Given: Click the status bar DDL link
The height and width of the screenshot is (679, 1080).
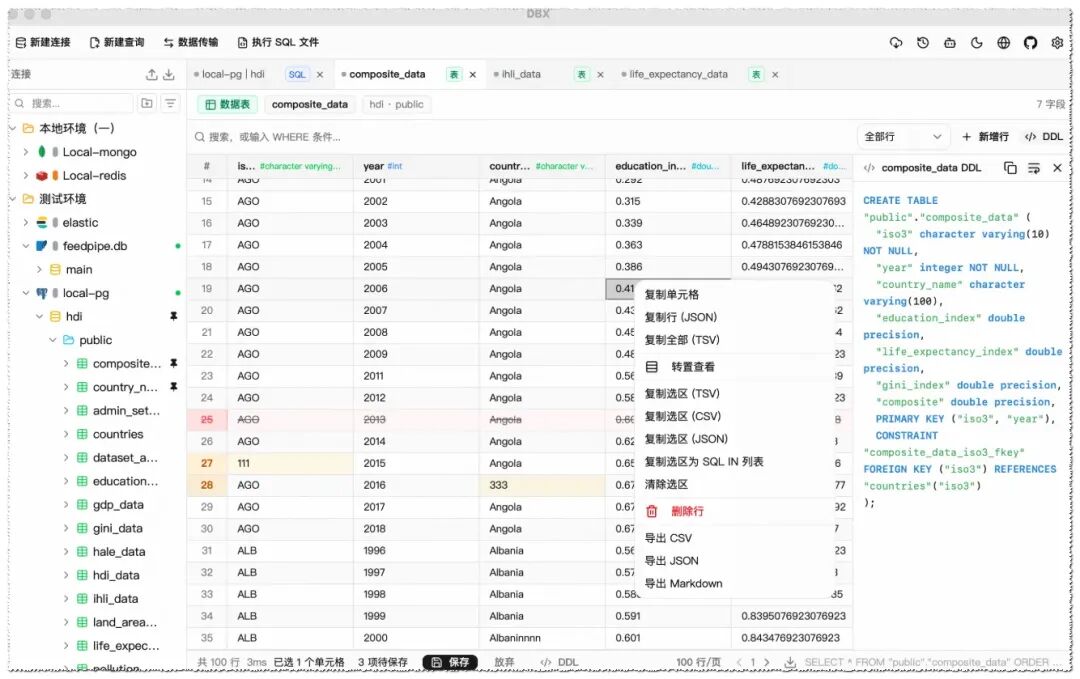Looking at the screenshot, I should [560, 662].
